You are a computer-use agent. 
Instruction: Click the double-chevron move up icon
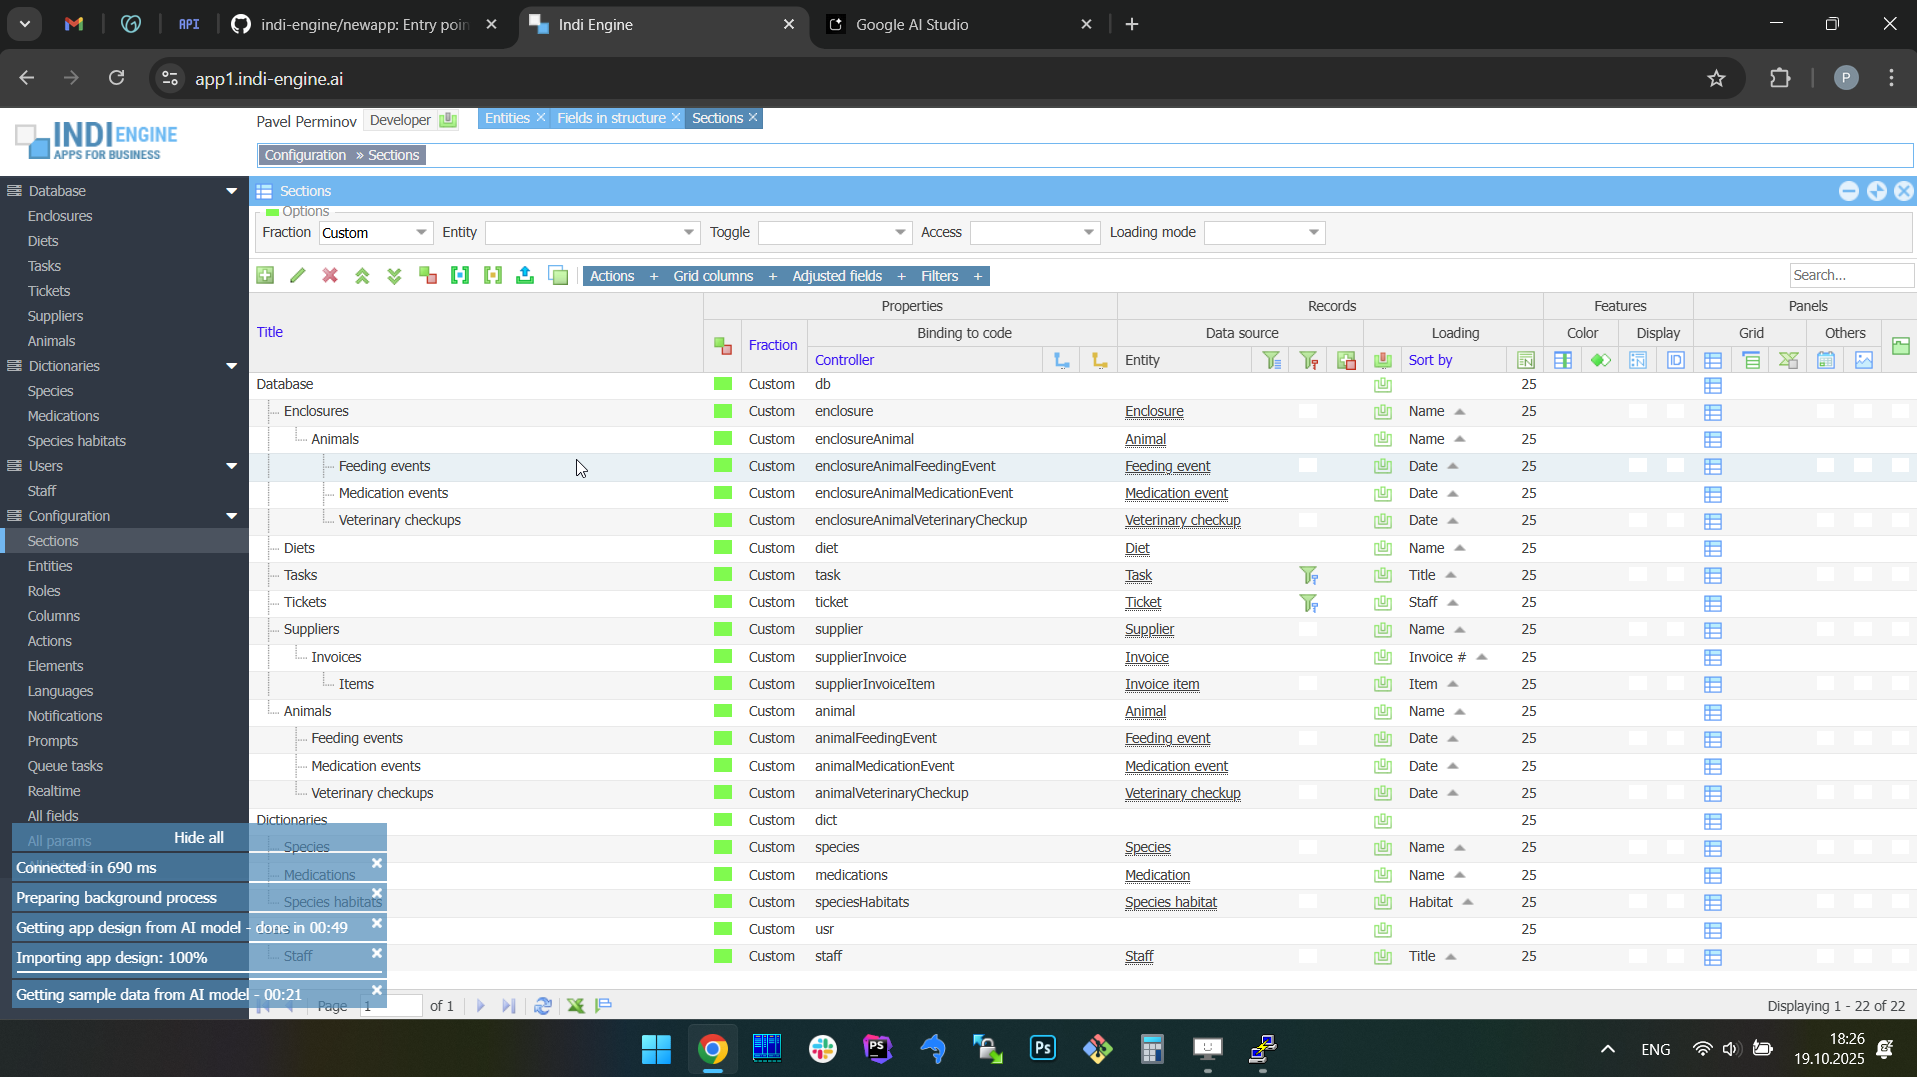click(363, 276)
